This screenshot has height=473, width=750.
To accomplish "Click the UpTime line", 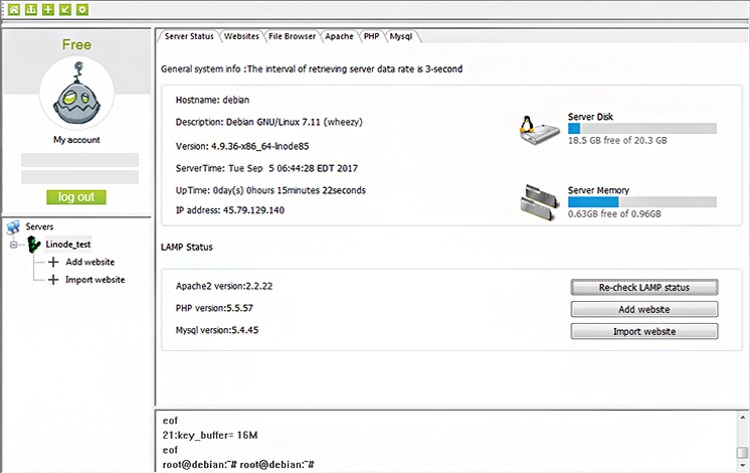I will (x=271, y=190).
